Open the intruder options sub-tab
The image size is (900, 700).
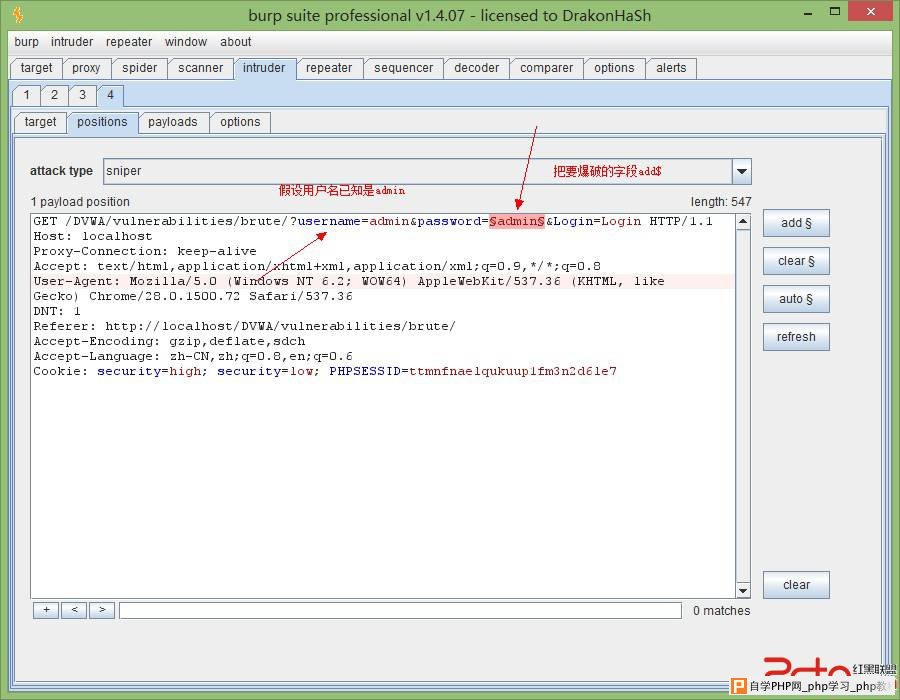coord(240,122)
